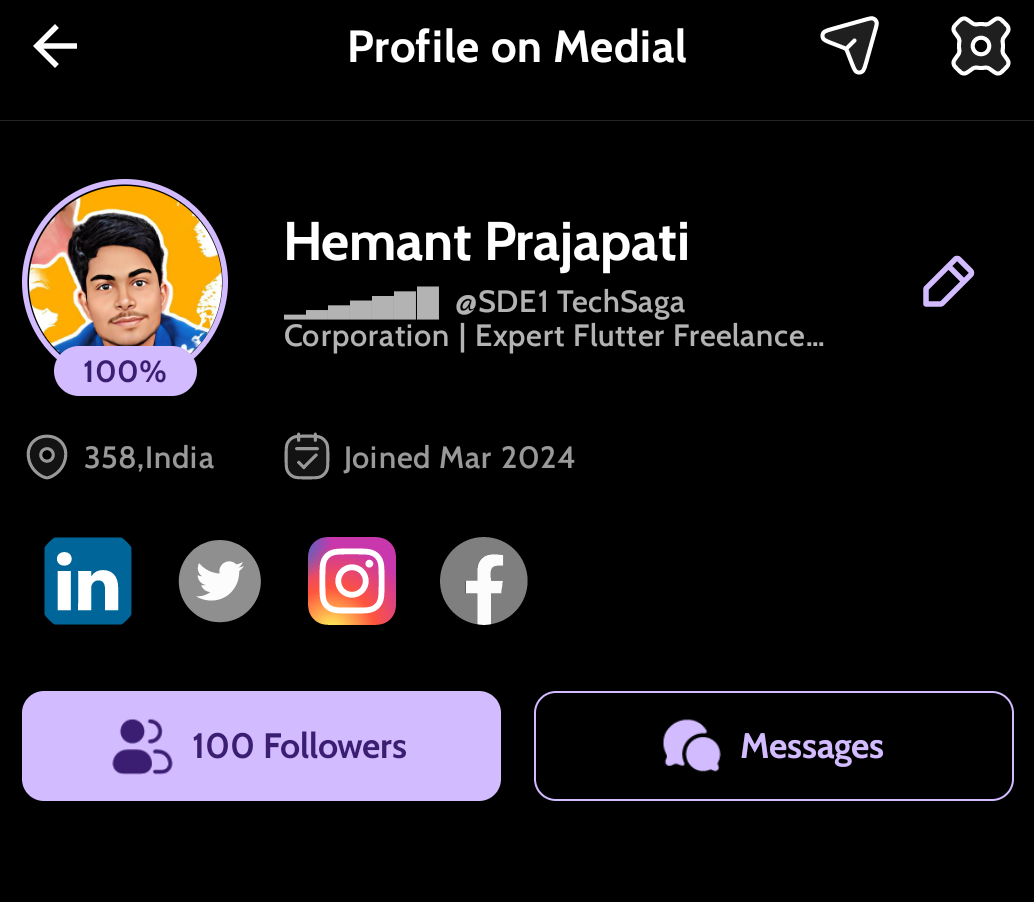
Task: Click the location pin icon
Action: (x=47, y=458)
